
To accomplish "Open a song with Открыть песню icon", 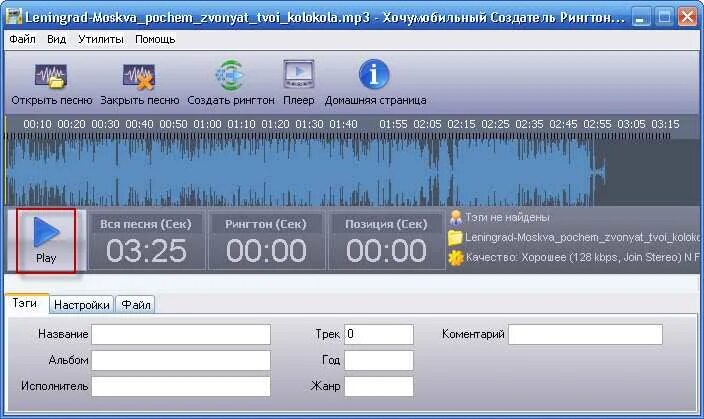I will pyautogui.click(x=51, y=76).
